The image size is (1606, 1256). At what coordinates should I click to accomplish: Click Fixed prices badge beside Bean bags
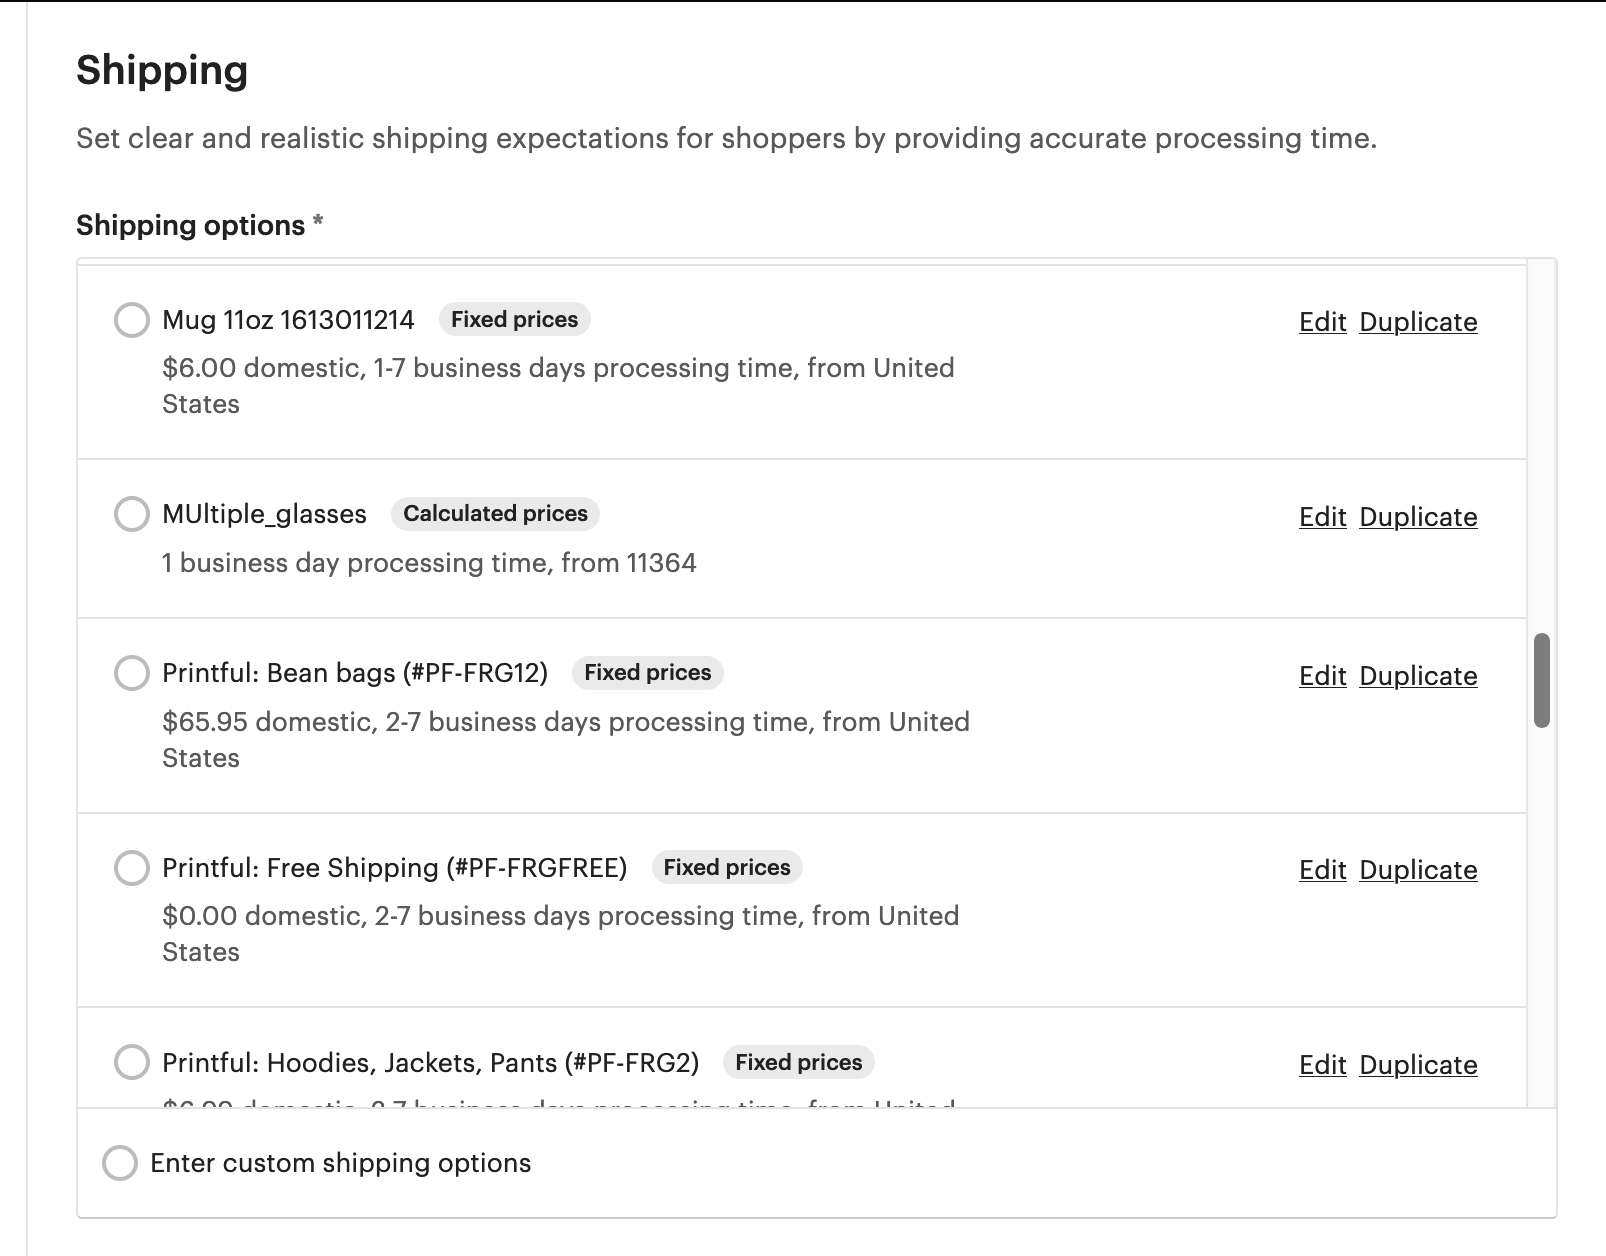point(648,673)
